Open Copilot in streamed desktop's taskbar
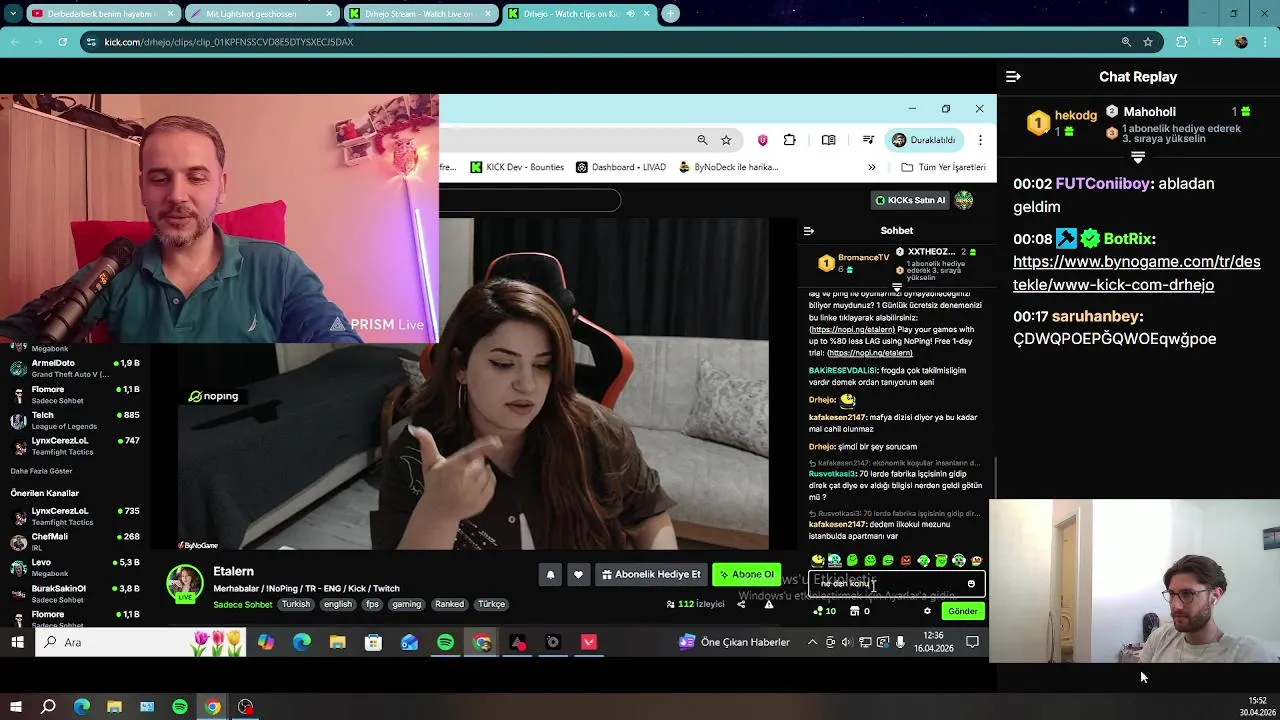The width and height of the screenshot is (1280, 720). [x=266, y=642]
